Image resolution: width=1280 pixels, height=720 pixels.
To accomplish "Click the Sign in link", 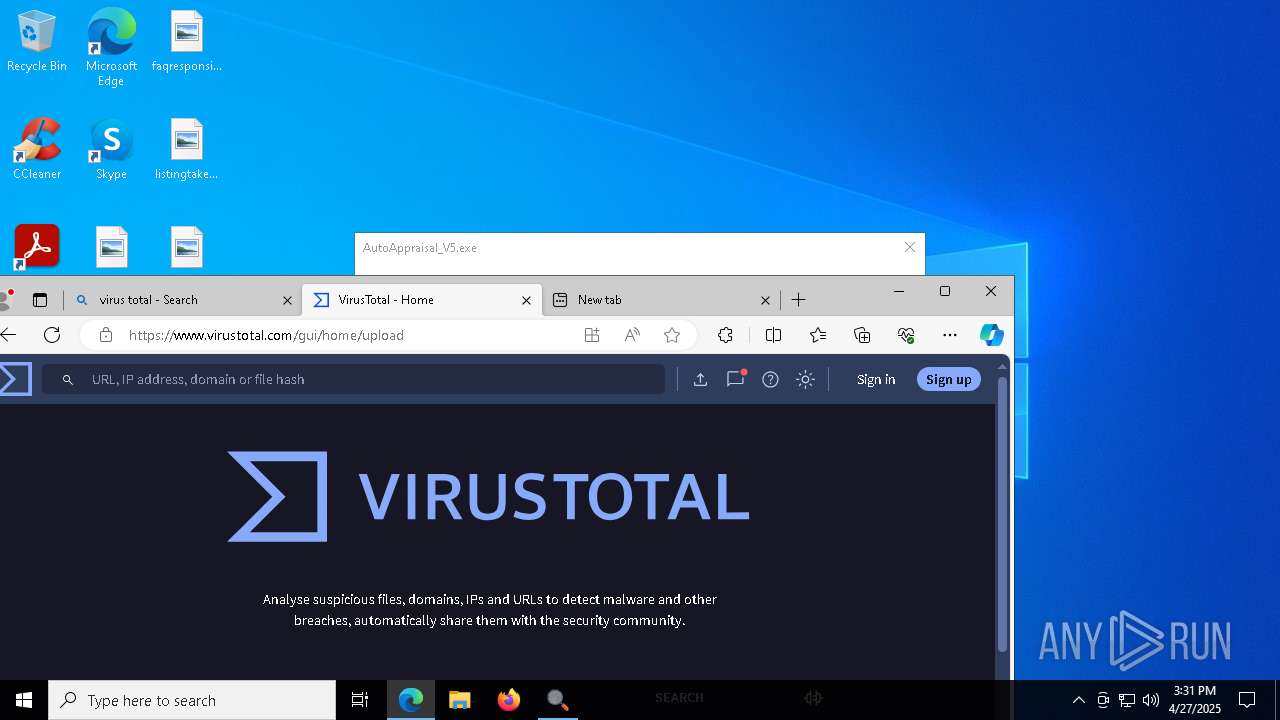I will click(876, 379).
